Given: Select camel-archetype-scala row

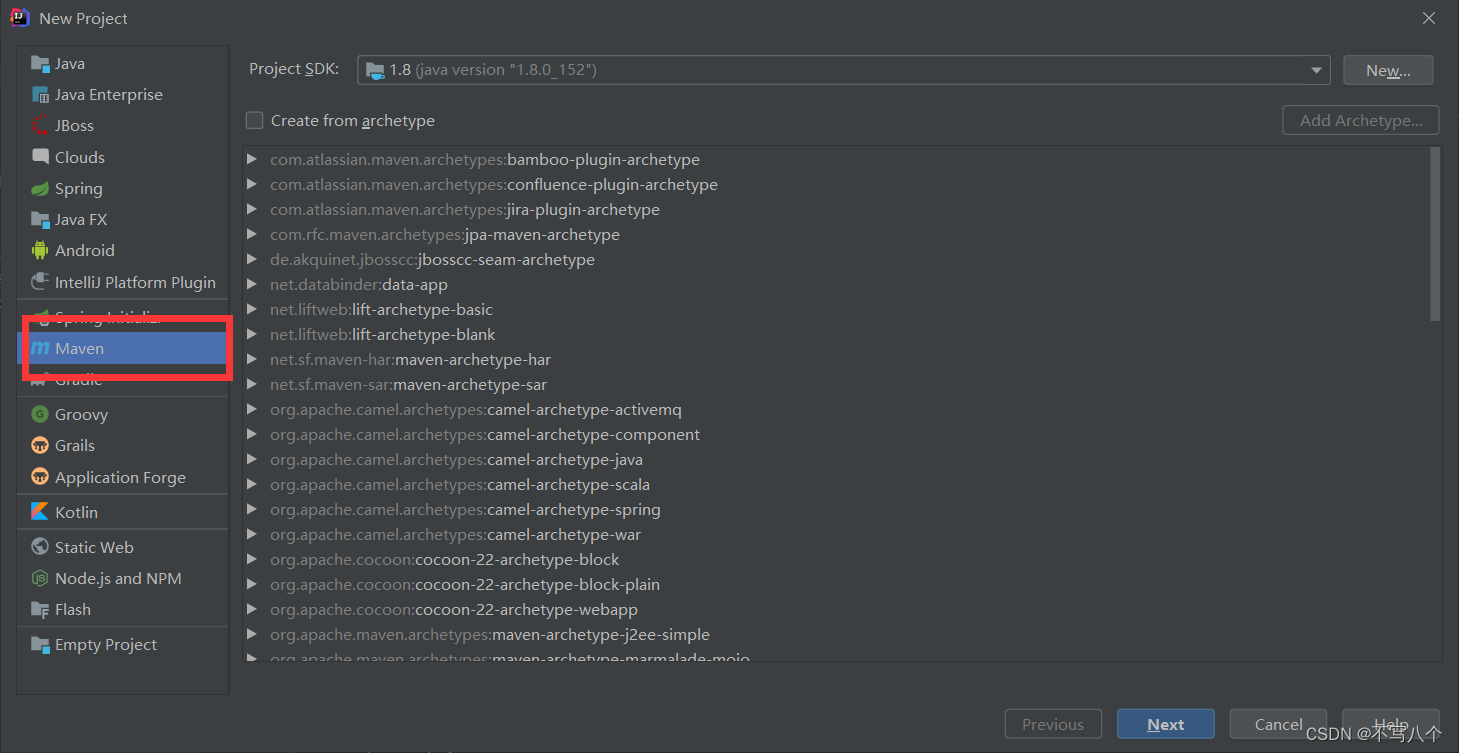Looking at the screenshot, I should (x=835, y=485).
